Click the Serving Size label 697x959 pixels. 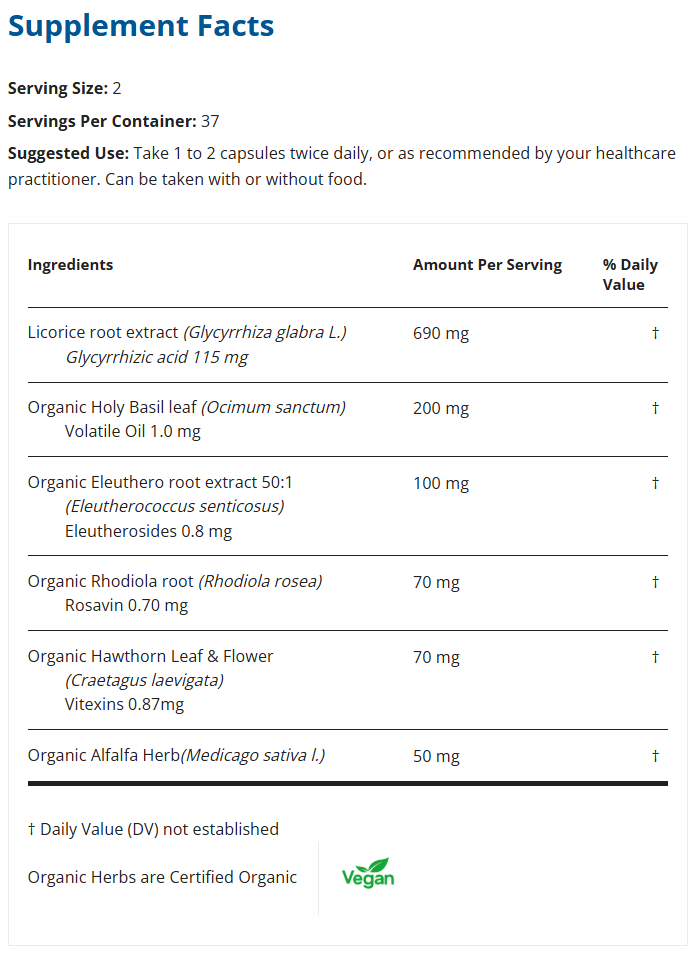point(57,88)
